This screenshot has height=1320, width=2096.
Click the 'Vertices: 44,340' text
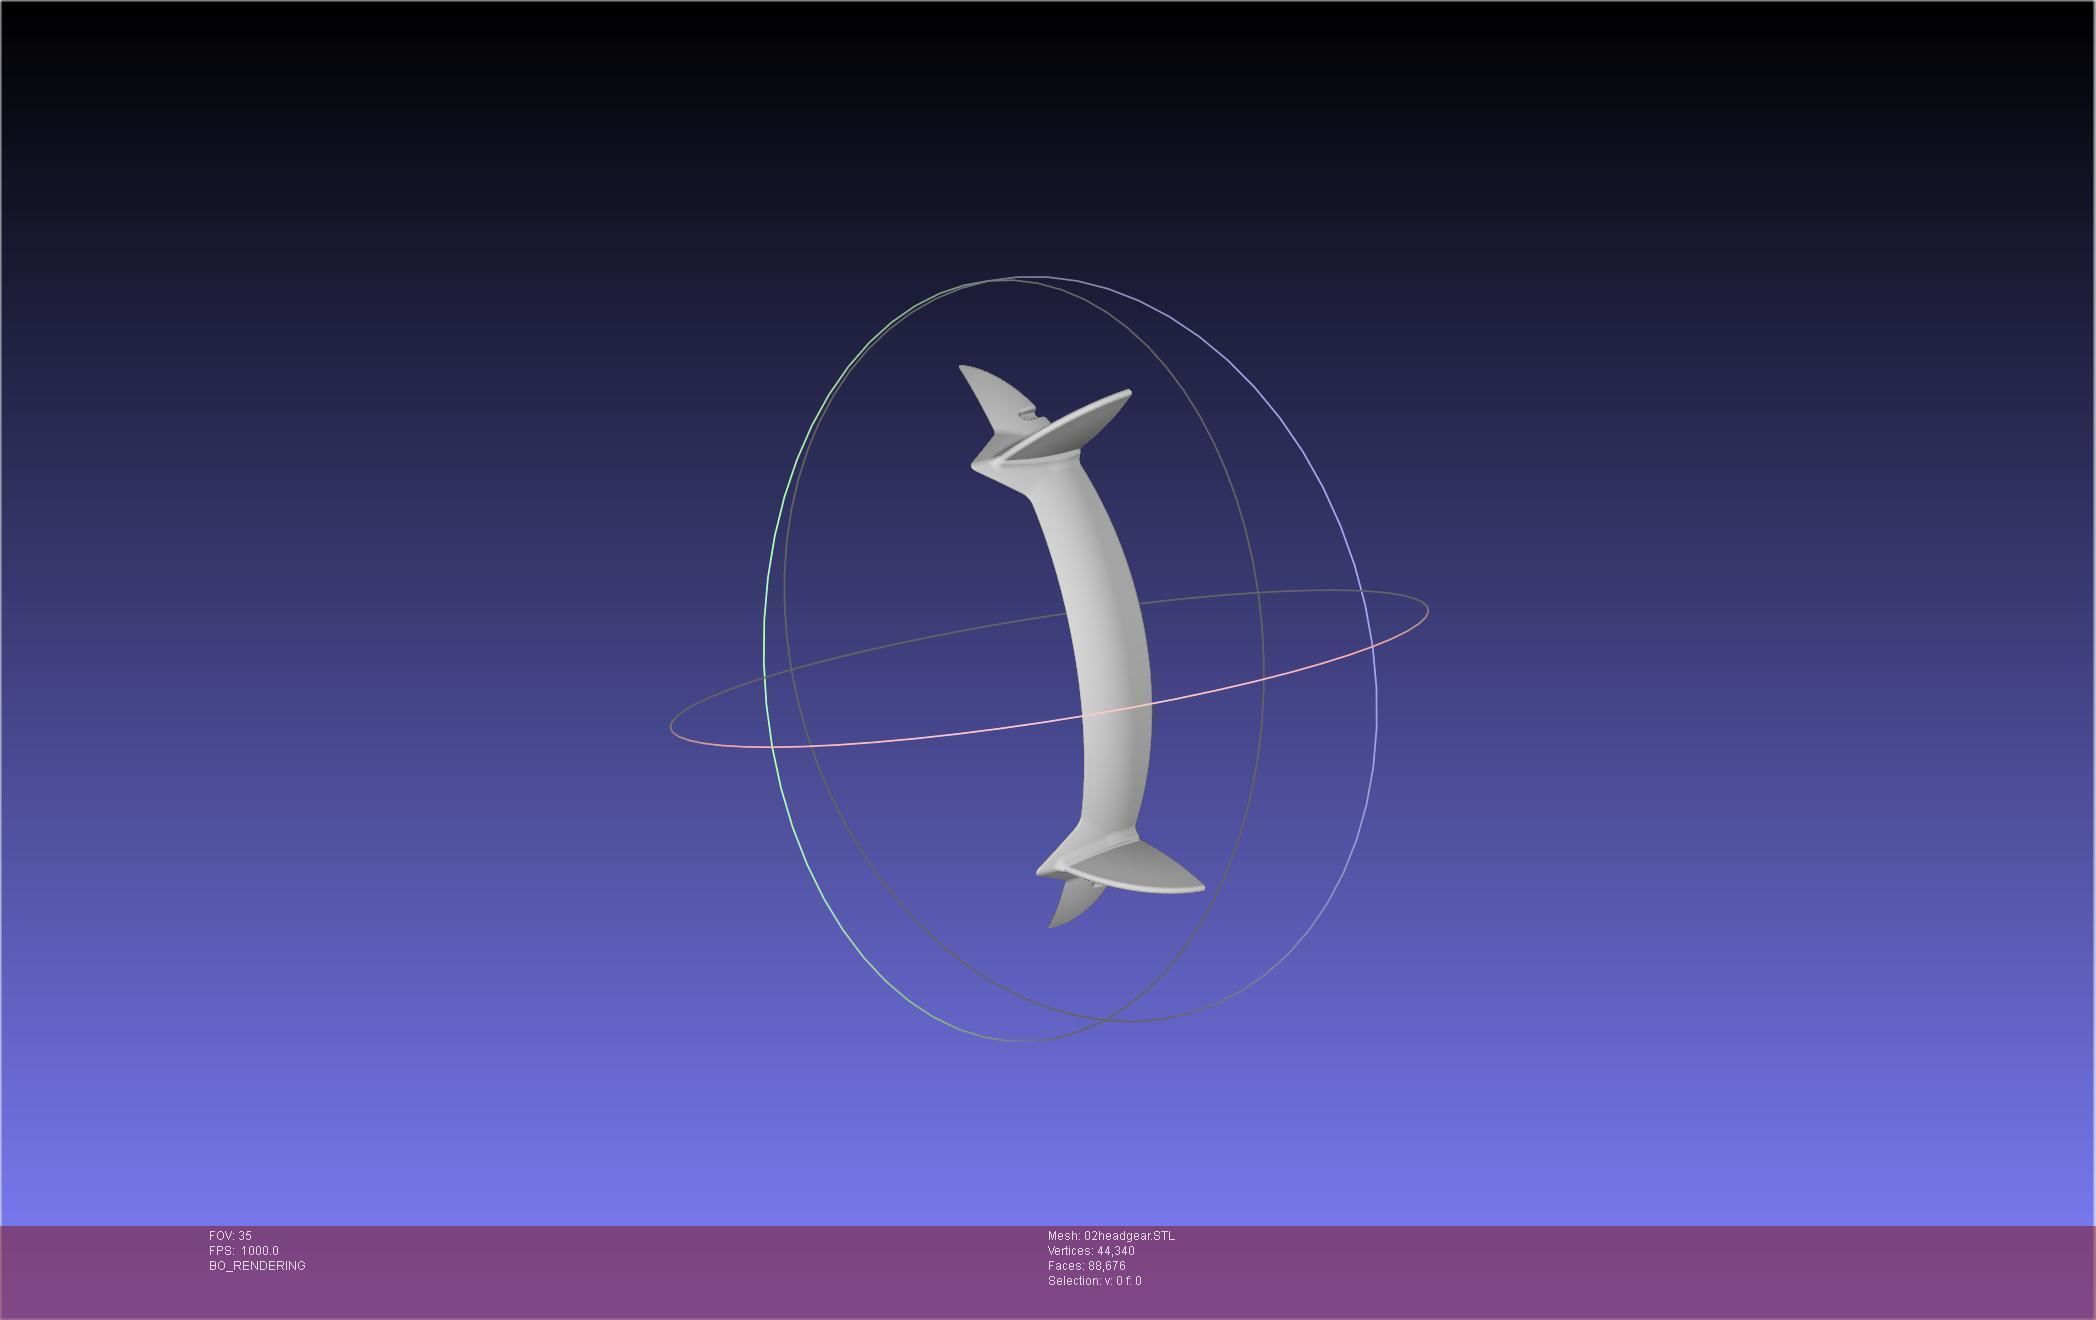[x=1091, y=1251]
